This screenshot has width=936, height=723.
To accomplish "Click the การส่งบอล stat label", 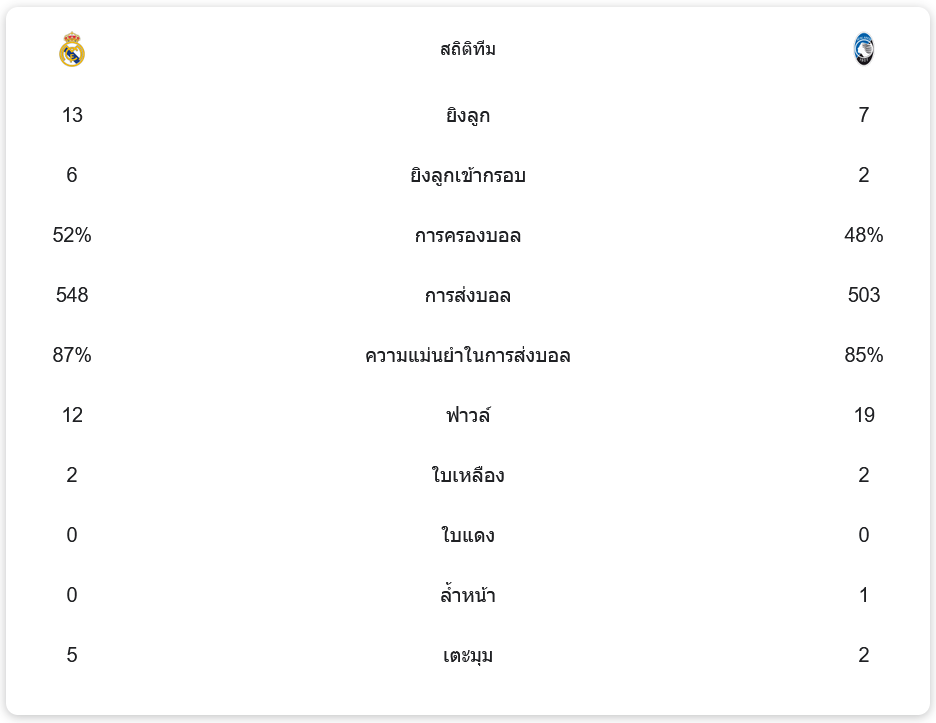I will click(x=468, y=296).
